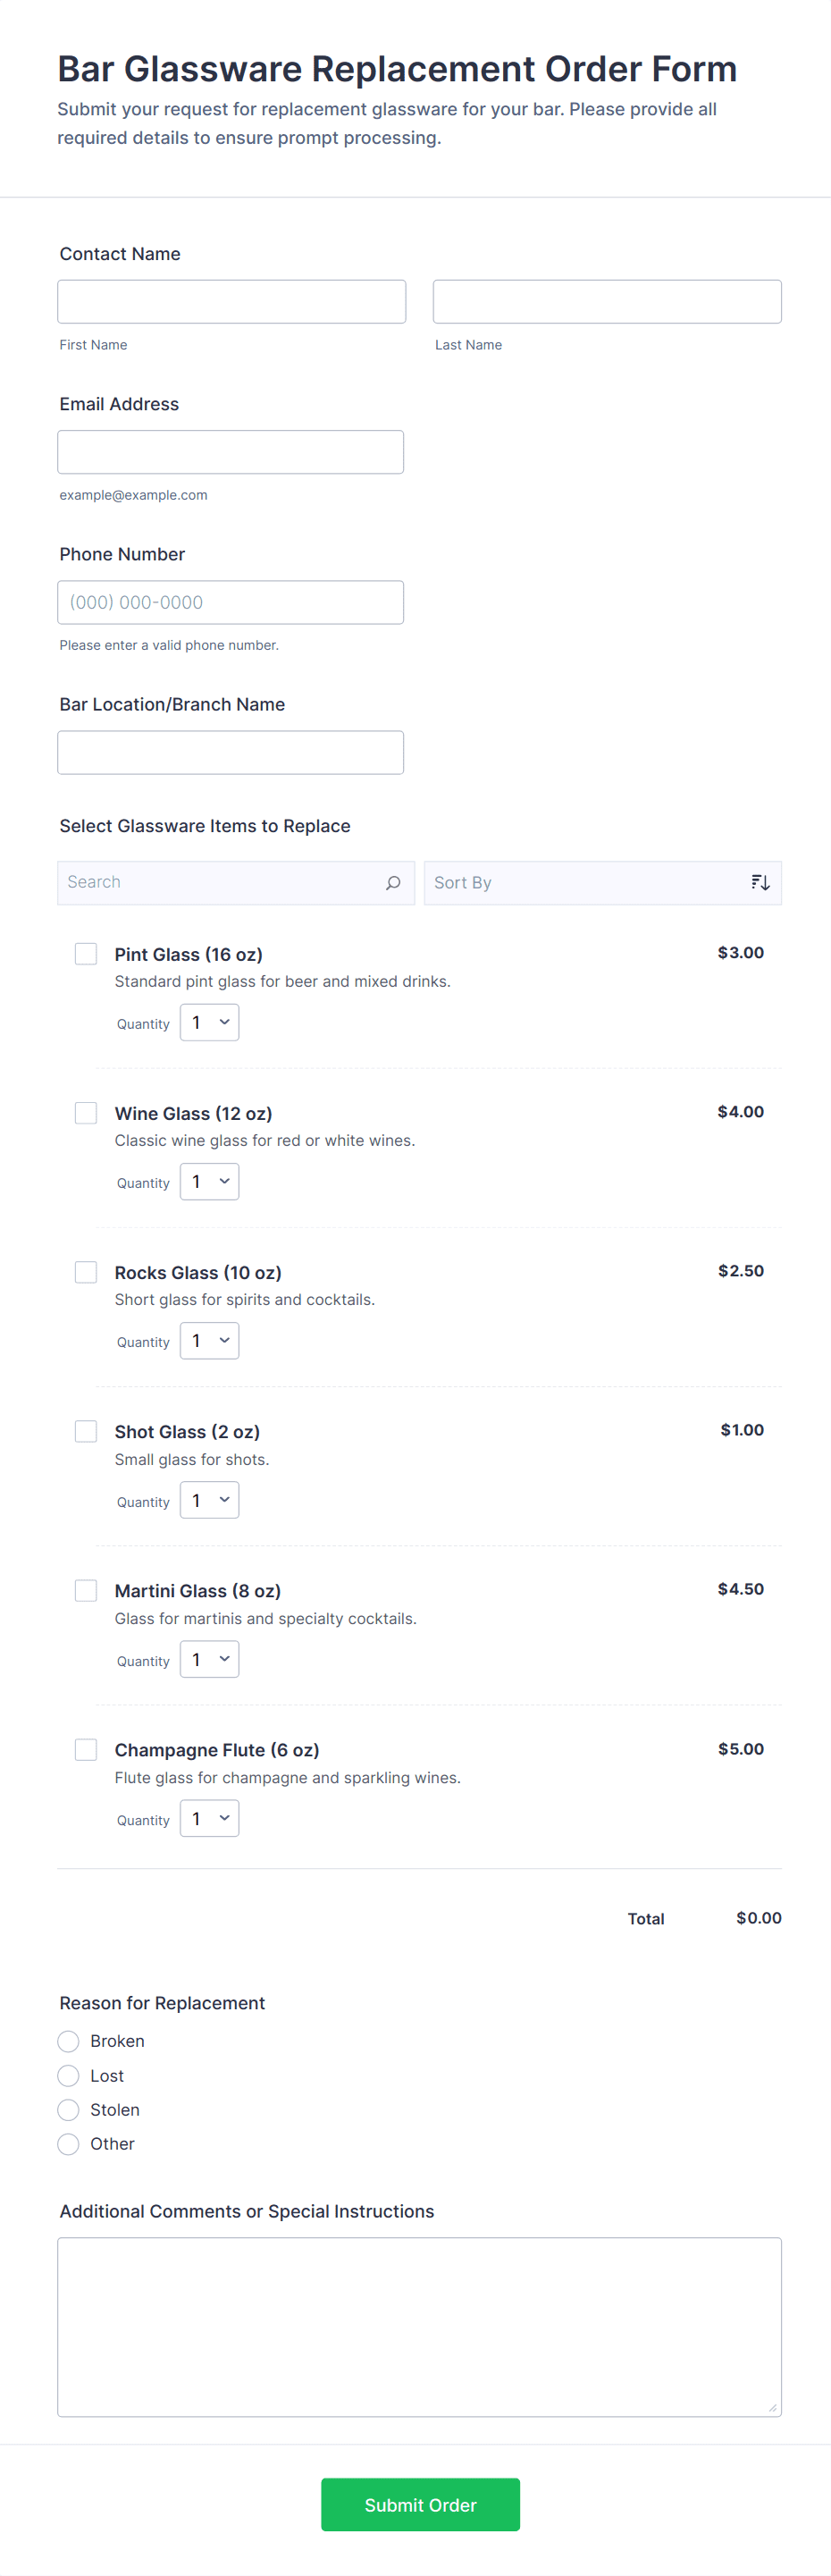Click the Sort By order icon
This screenshot has width=831, height=2576.
pyautogui.click(x=760, y=883)
